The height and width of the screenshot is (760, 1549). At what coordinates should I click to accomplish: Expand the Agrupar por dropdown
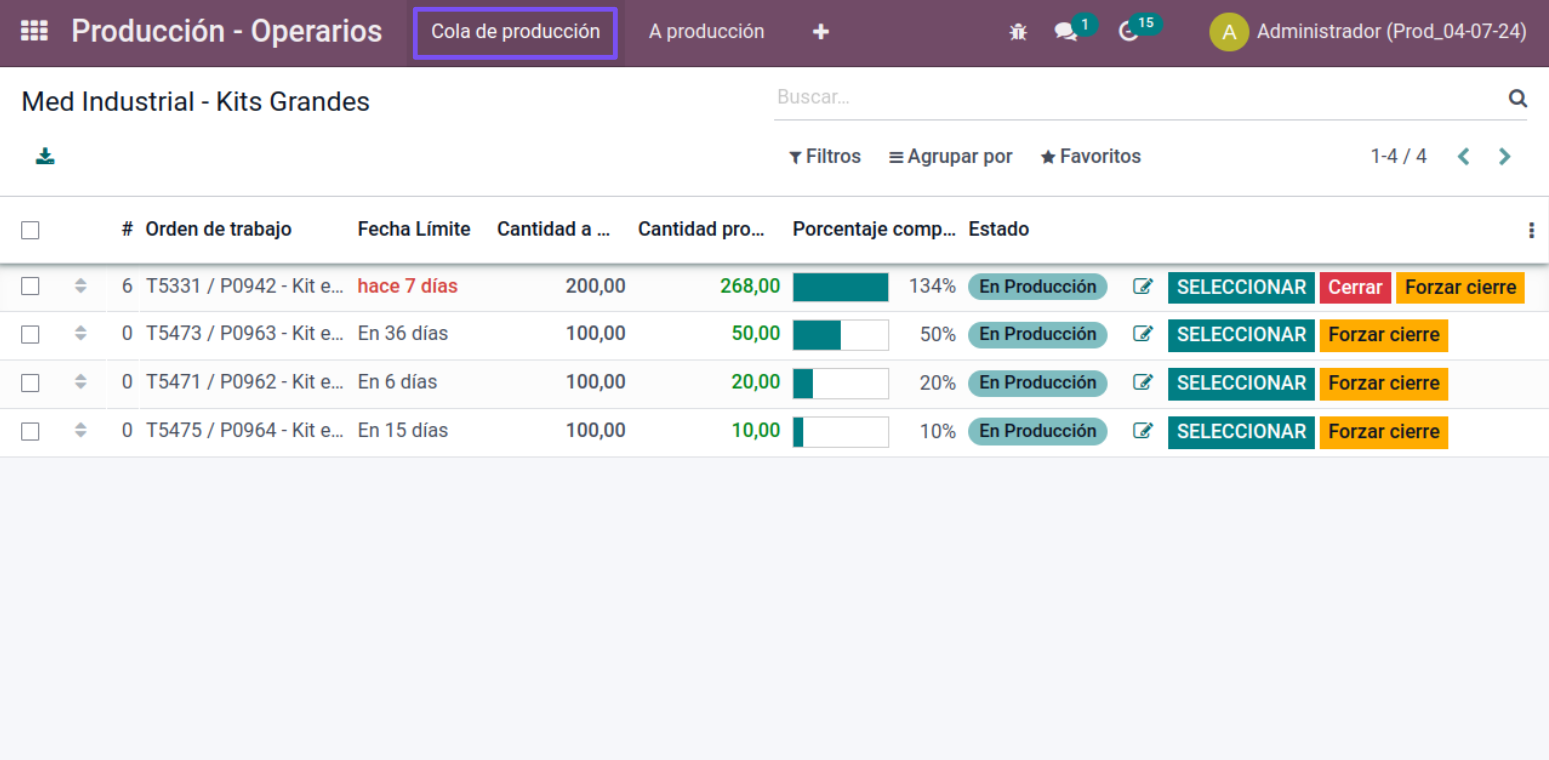pos(950,157)
